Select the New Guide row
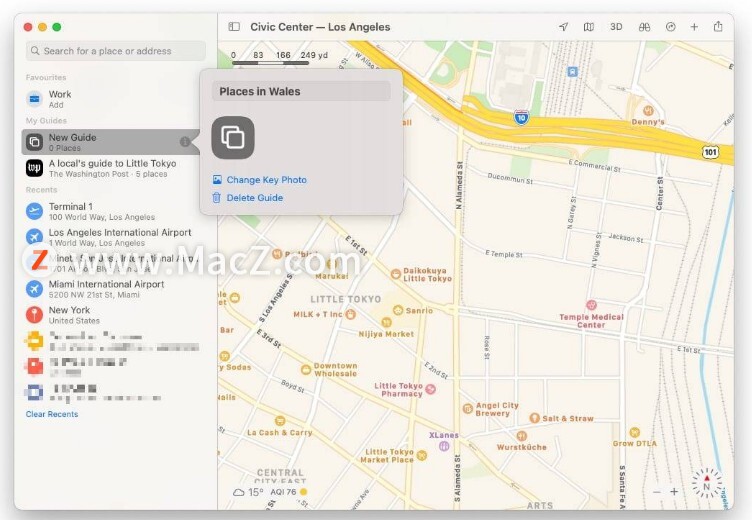 (110, 142)
